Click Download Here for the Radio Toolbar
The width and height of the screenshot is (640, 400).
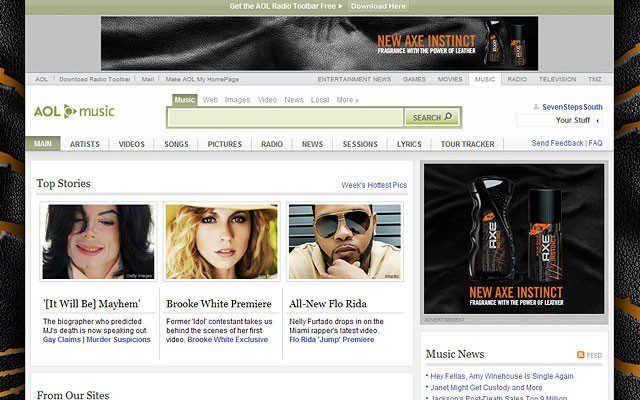tap(378, 6)
